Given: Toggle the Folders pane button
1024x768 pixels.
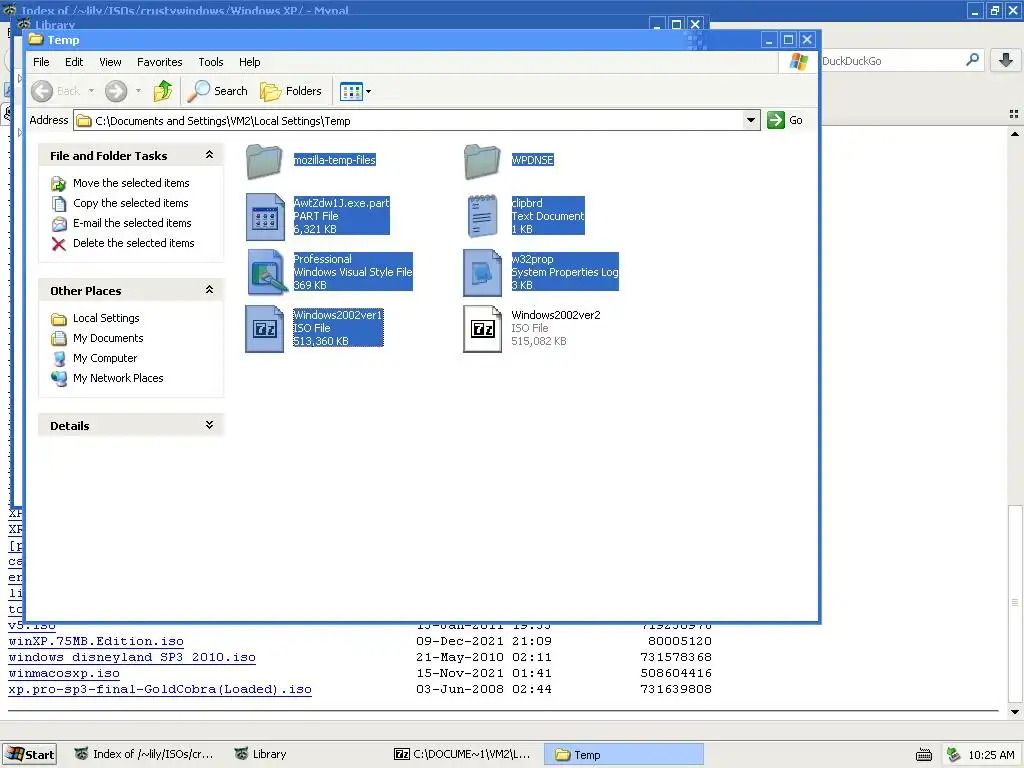Looking at the screenshot, I should pyautogui.click(x=291, y=91).
